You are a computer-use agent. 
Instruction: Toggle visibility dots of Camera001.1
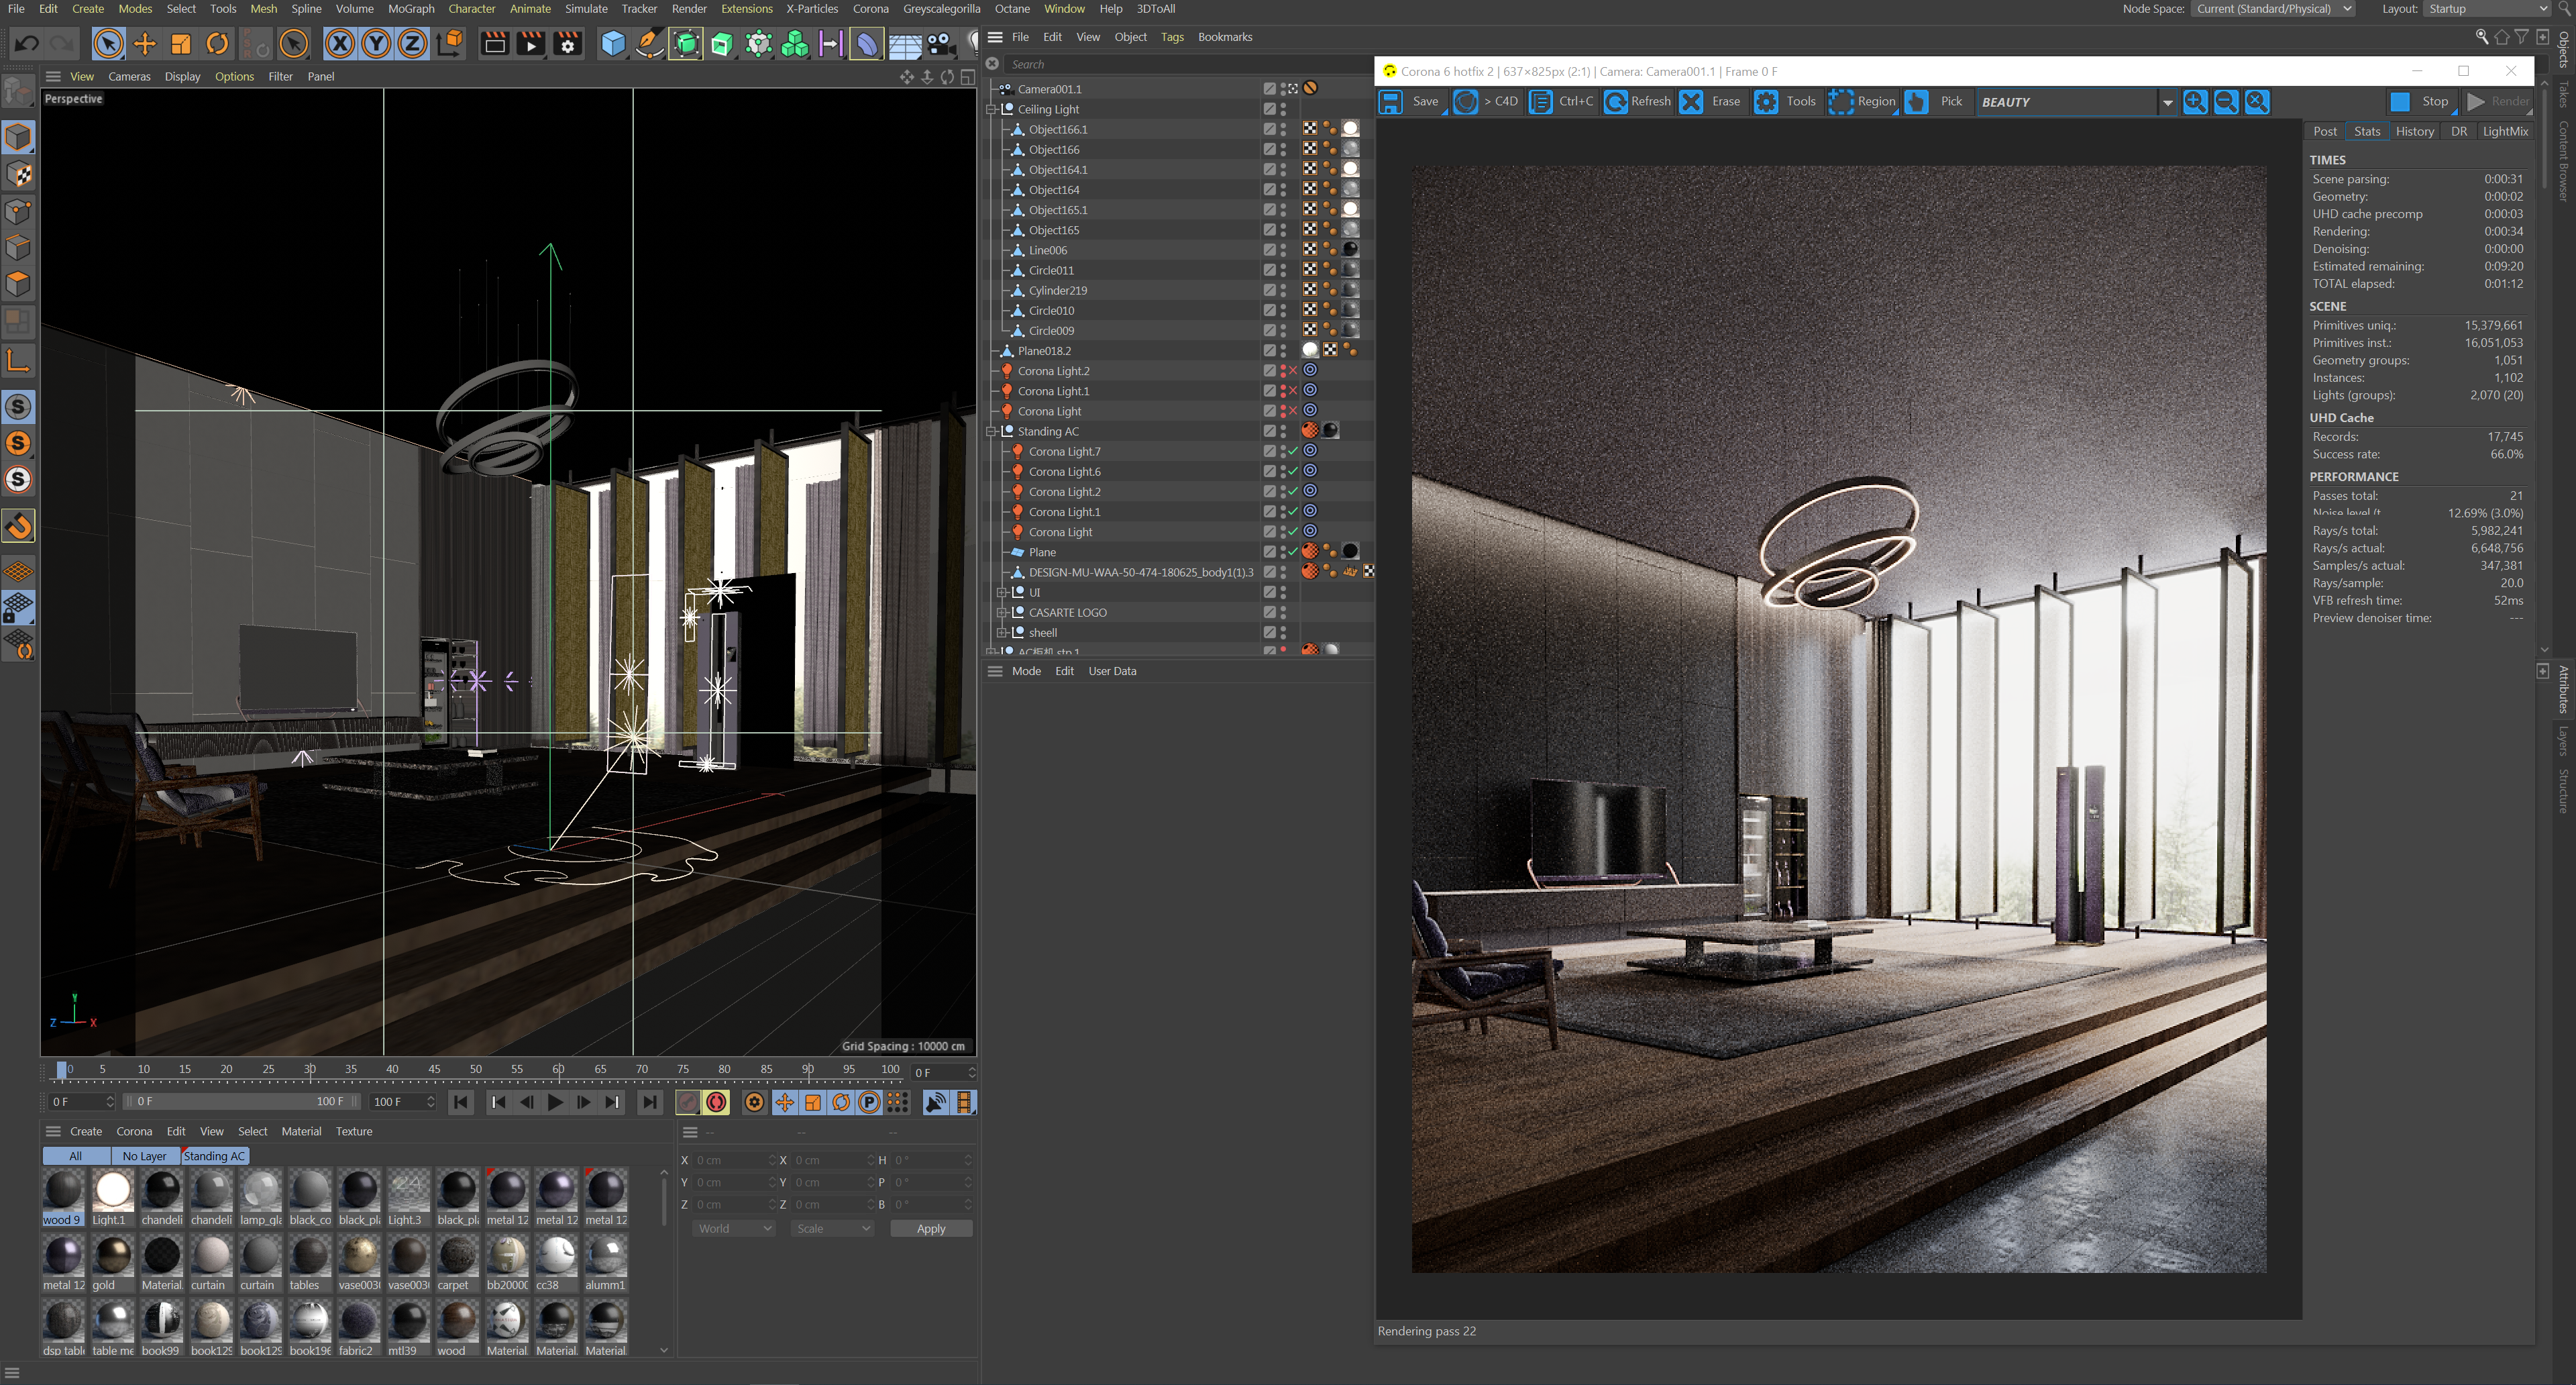pyautogui.click(x=1283, y=89)
